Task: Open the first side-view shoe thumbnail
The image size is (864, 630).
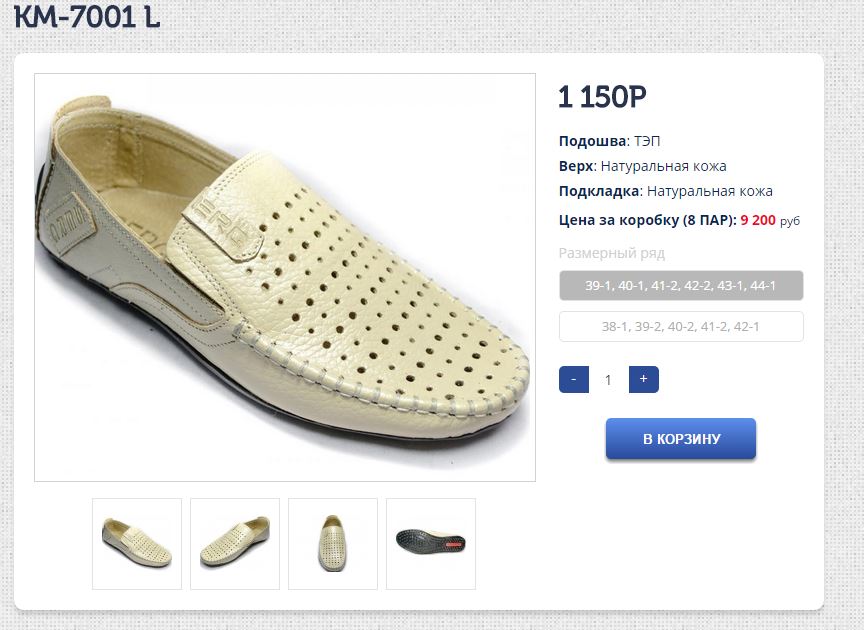Action: tap(137, 543)
